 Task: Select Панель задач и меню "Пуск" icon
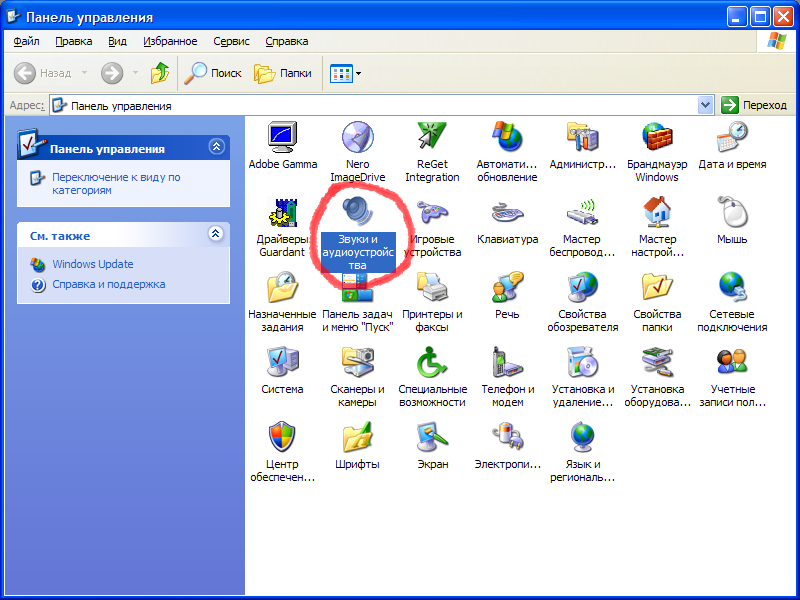[357, 288]
